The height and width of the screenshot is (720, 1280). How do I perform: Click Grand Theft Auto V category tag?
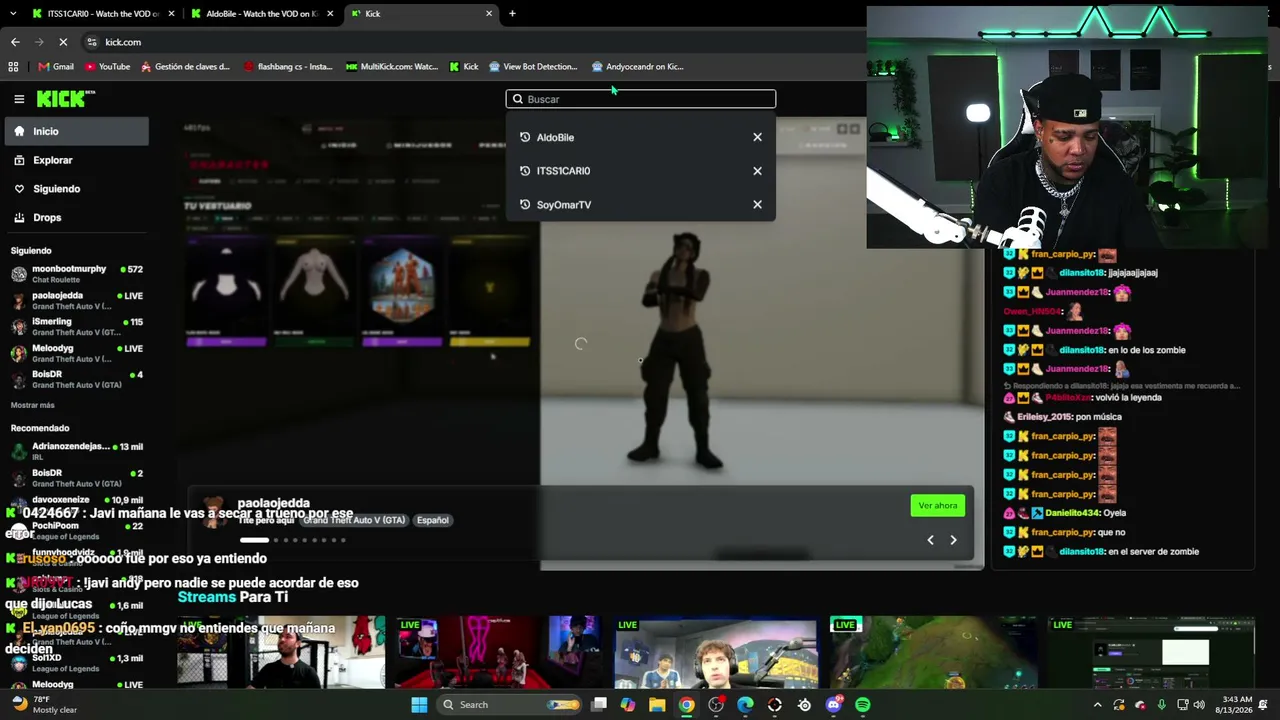pyautogui.click(x=355, y=520)
